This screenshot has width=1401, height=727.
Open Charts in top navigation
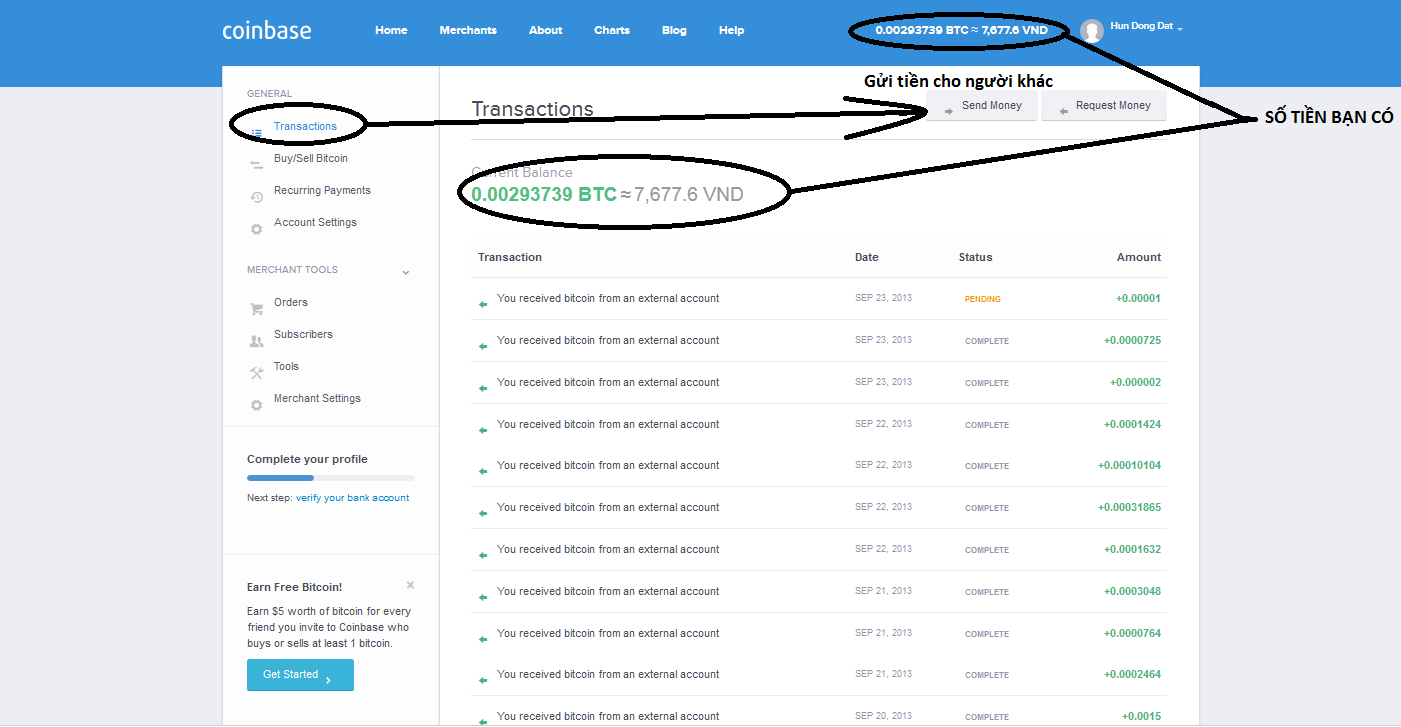tap(612, 30)
